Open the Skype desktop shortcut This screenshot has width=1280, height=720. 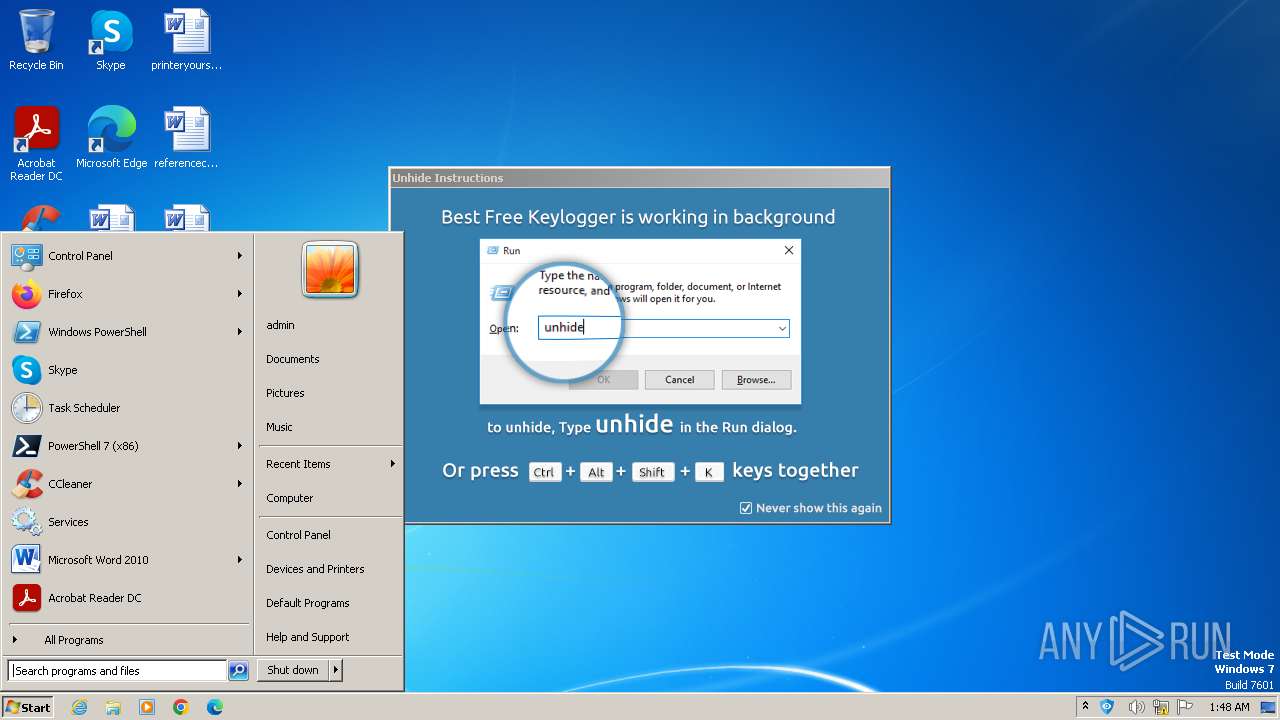[111, 40]
